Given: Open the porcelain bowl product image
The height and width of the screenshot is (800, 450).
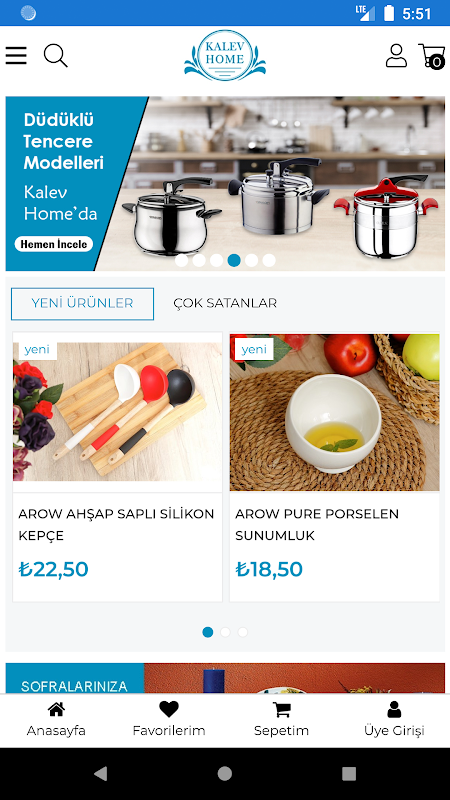Looking at the screenshot, I should click(x=334, y=412).
